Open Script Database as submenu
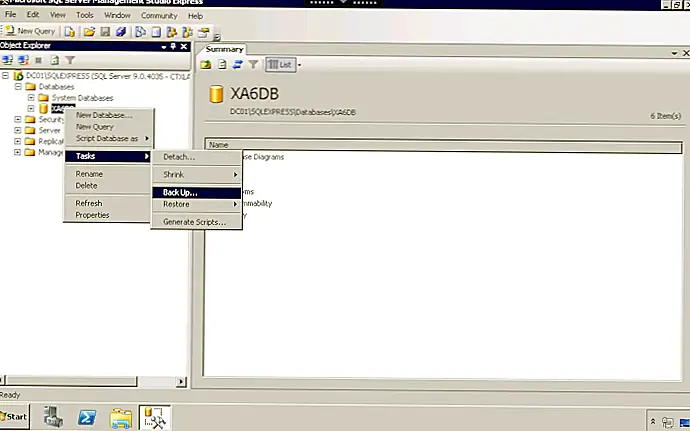690x431 pixels. click(108, 138)
